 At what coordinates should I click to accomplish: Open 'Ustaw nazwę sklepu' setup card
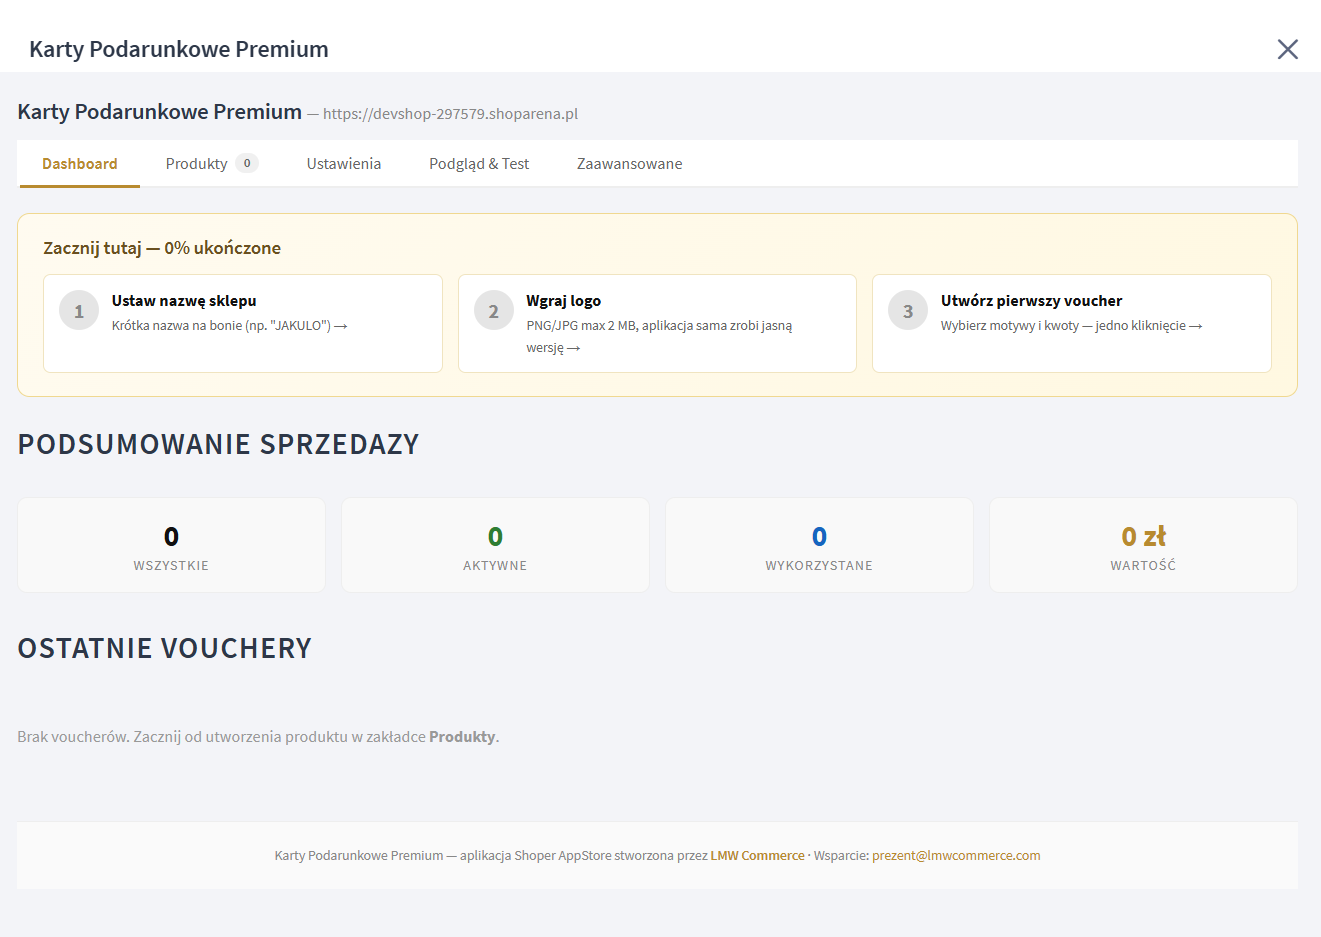click(x=242, y=323)
